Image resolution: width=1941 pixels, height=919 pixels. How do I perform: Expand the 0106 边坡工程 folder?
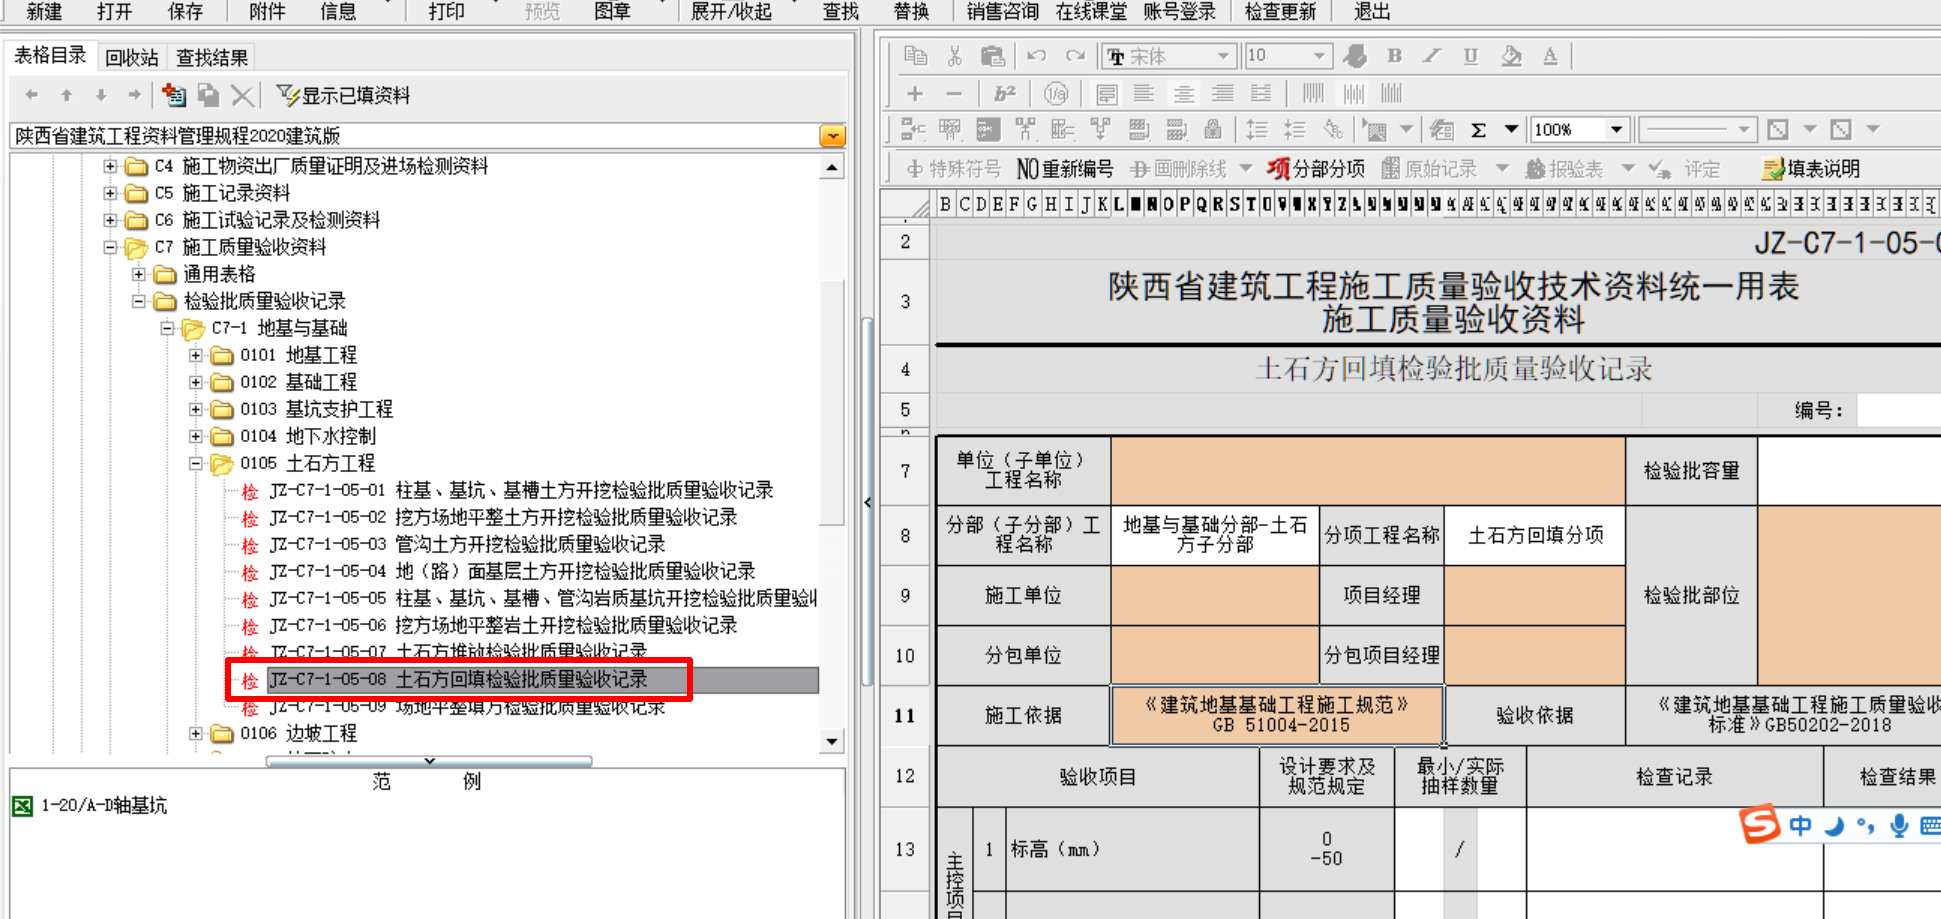click(x=196, y=733)
